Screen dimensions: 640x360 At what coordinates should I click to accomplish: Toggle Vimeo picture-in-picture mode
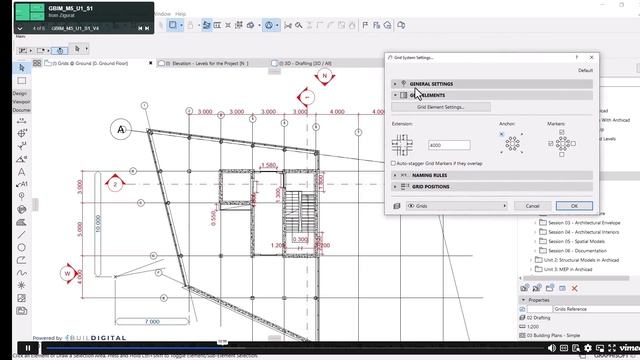[600, 348]
